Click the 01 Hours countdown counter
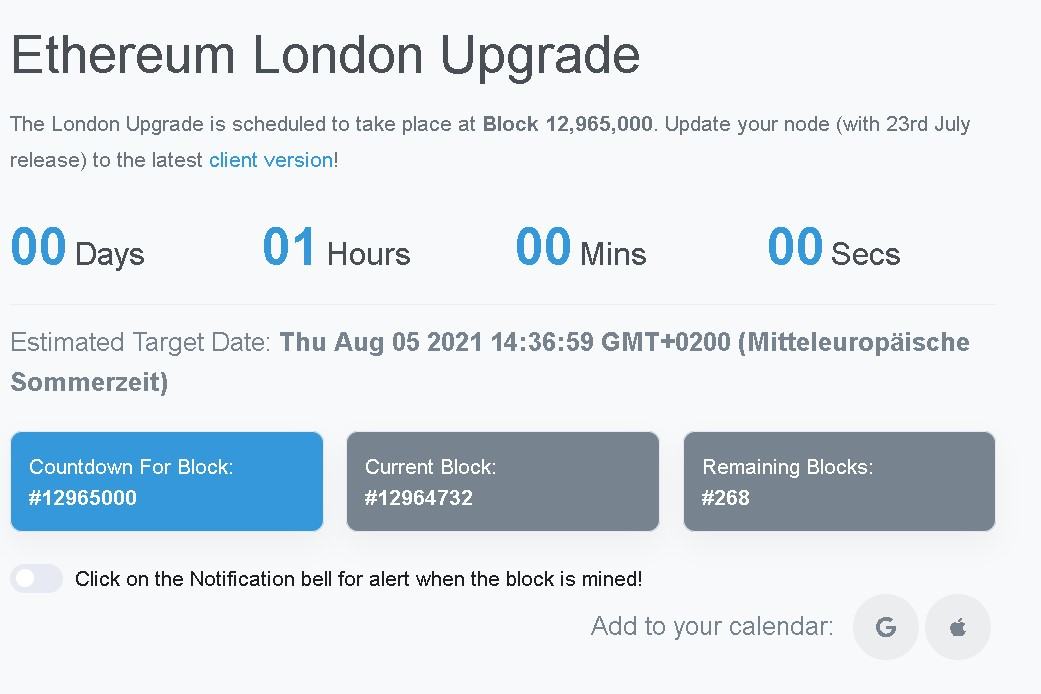The width and height of the screenshot is (1041, 694). pyautogui.click(x=337, y=248)
